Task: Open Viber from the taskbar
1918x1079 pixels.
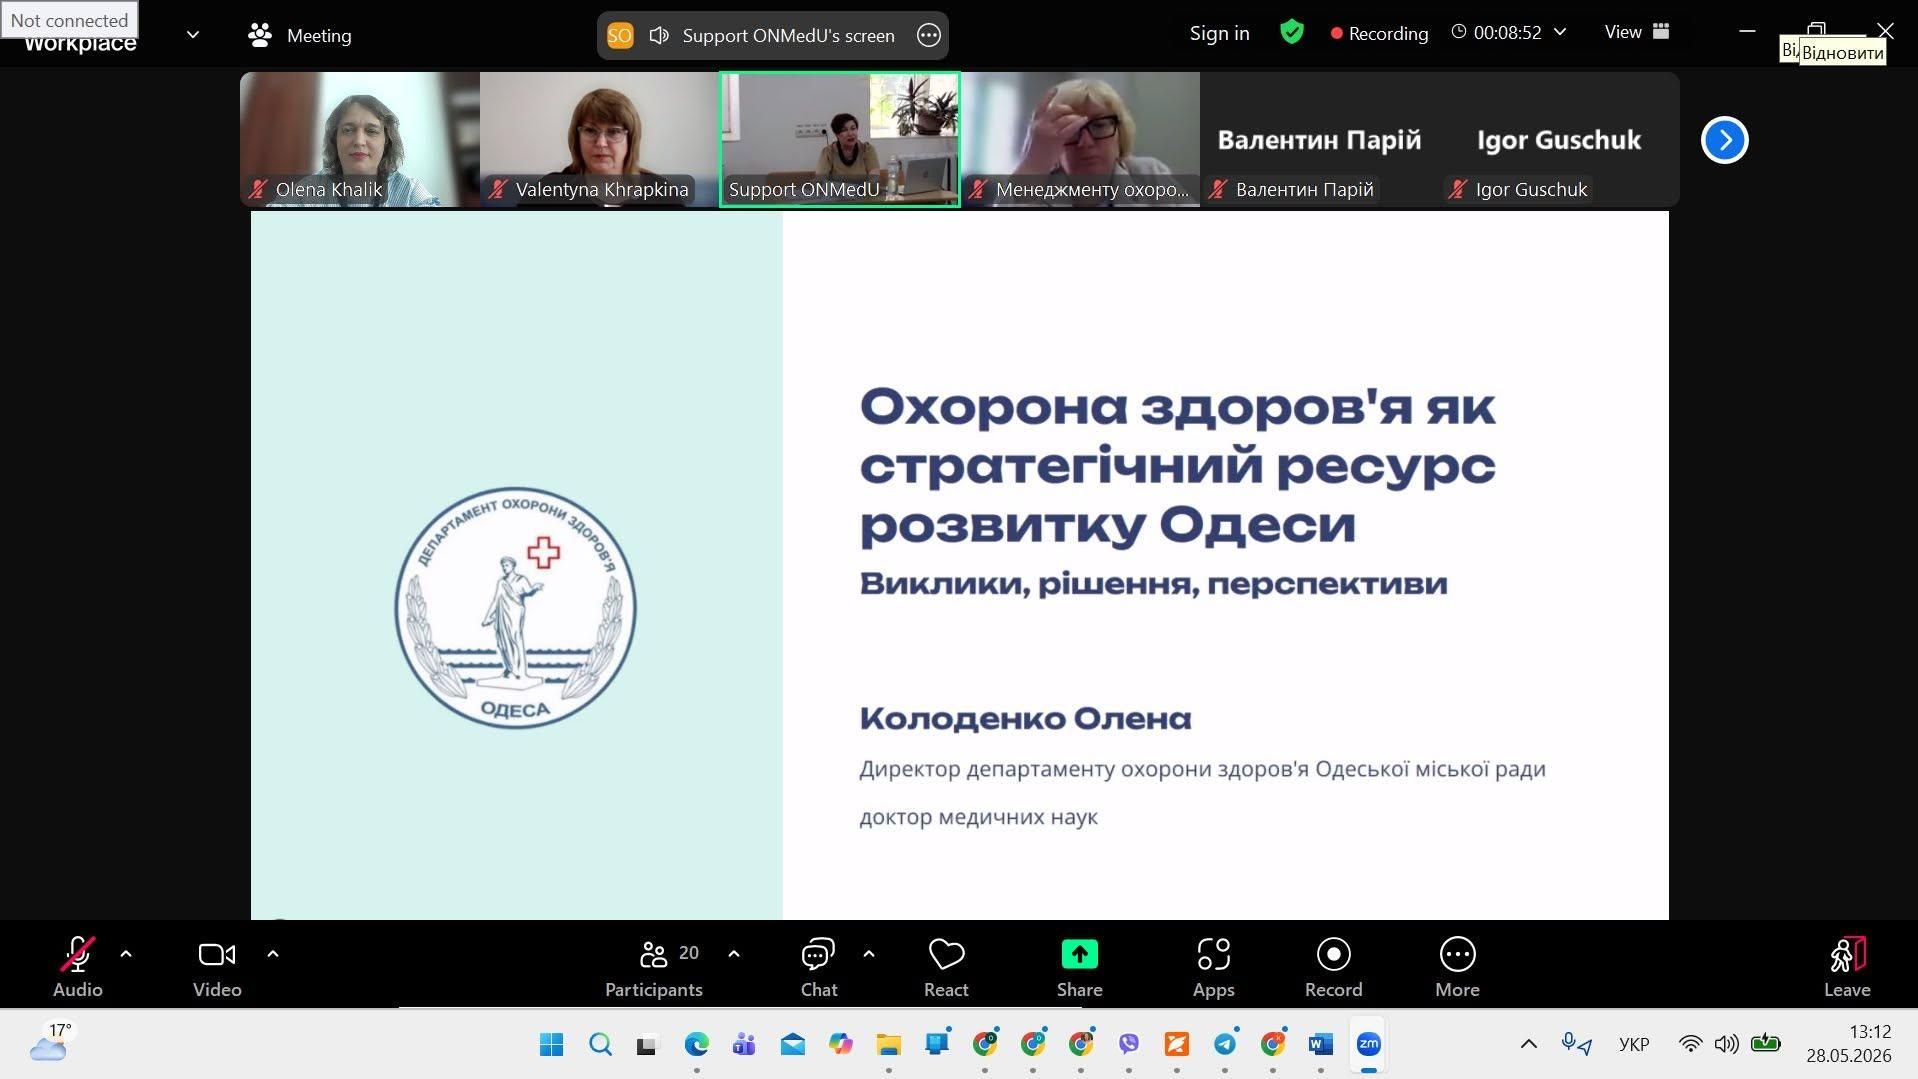Action: point(1129,1044)
